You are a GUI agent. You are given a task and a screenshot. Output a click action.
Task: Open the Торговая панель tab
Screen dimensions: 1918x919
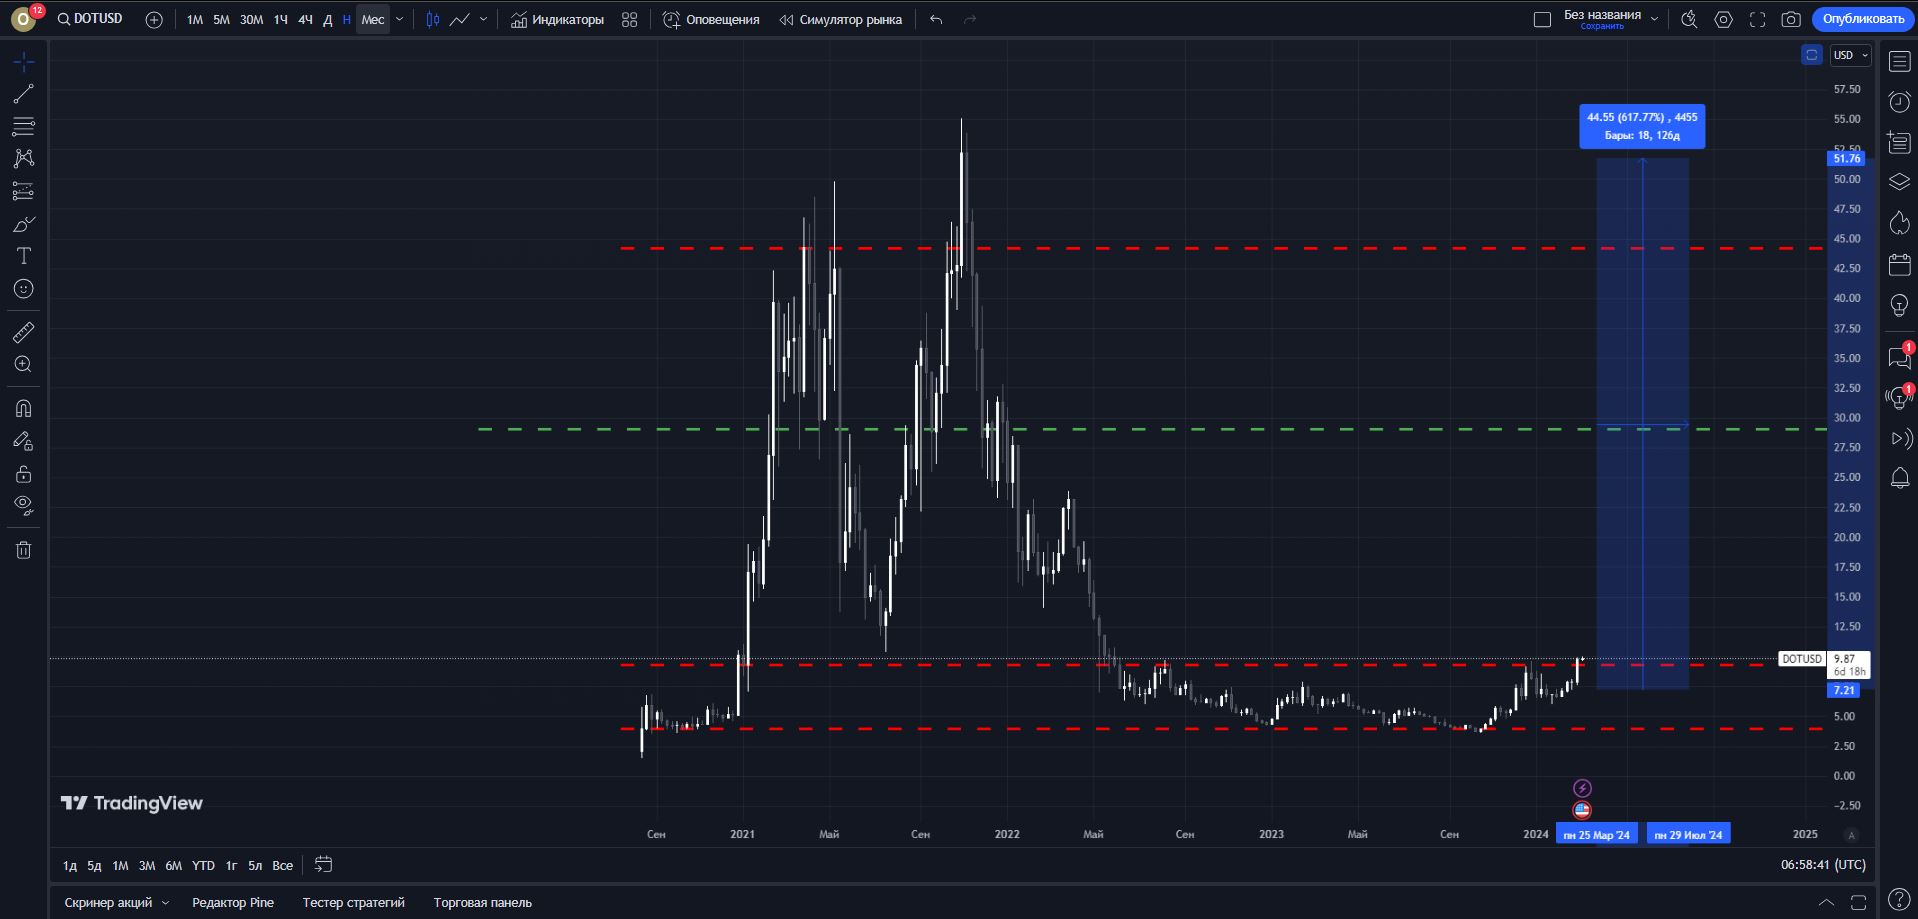coord(482,902)
